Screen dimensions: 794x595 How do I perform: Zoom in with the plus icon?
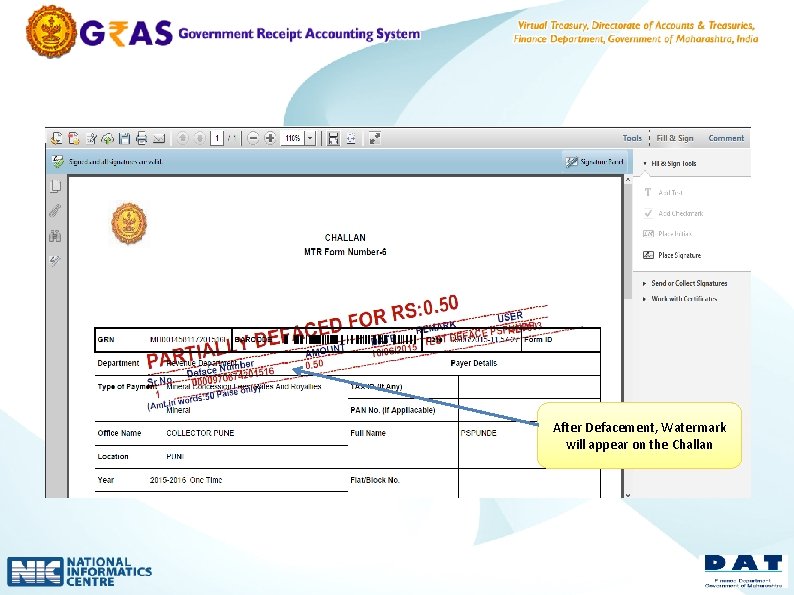point(270,138)
